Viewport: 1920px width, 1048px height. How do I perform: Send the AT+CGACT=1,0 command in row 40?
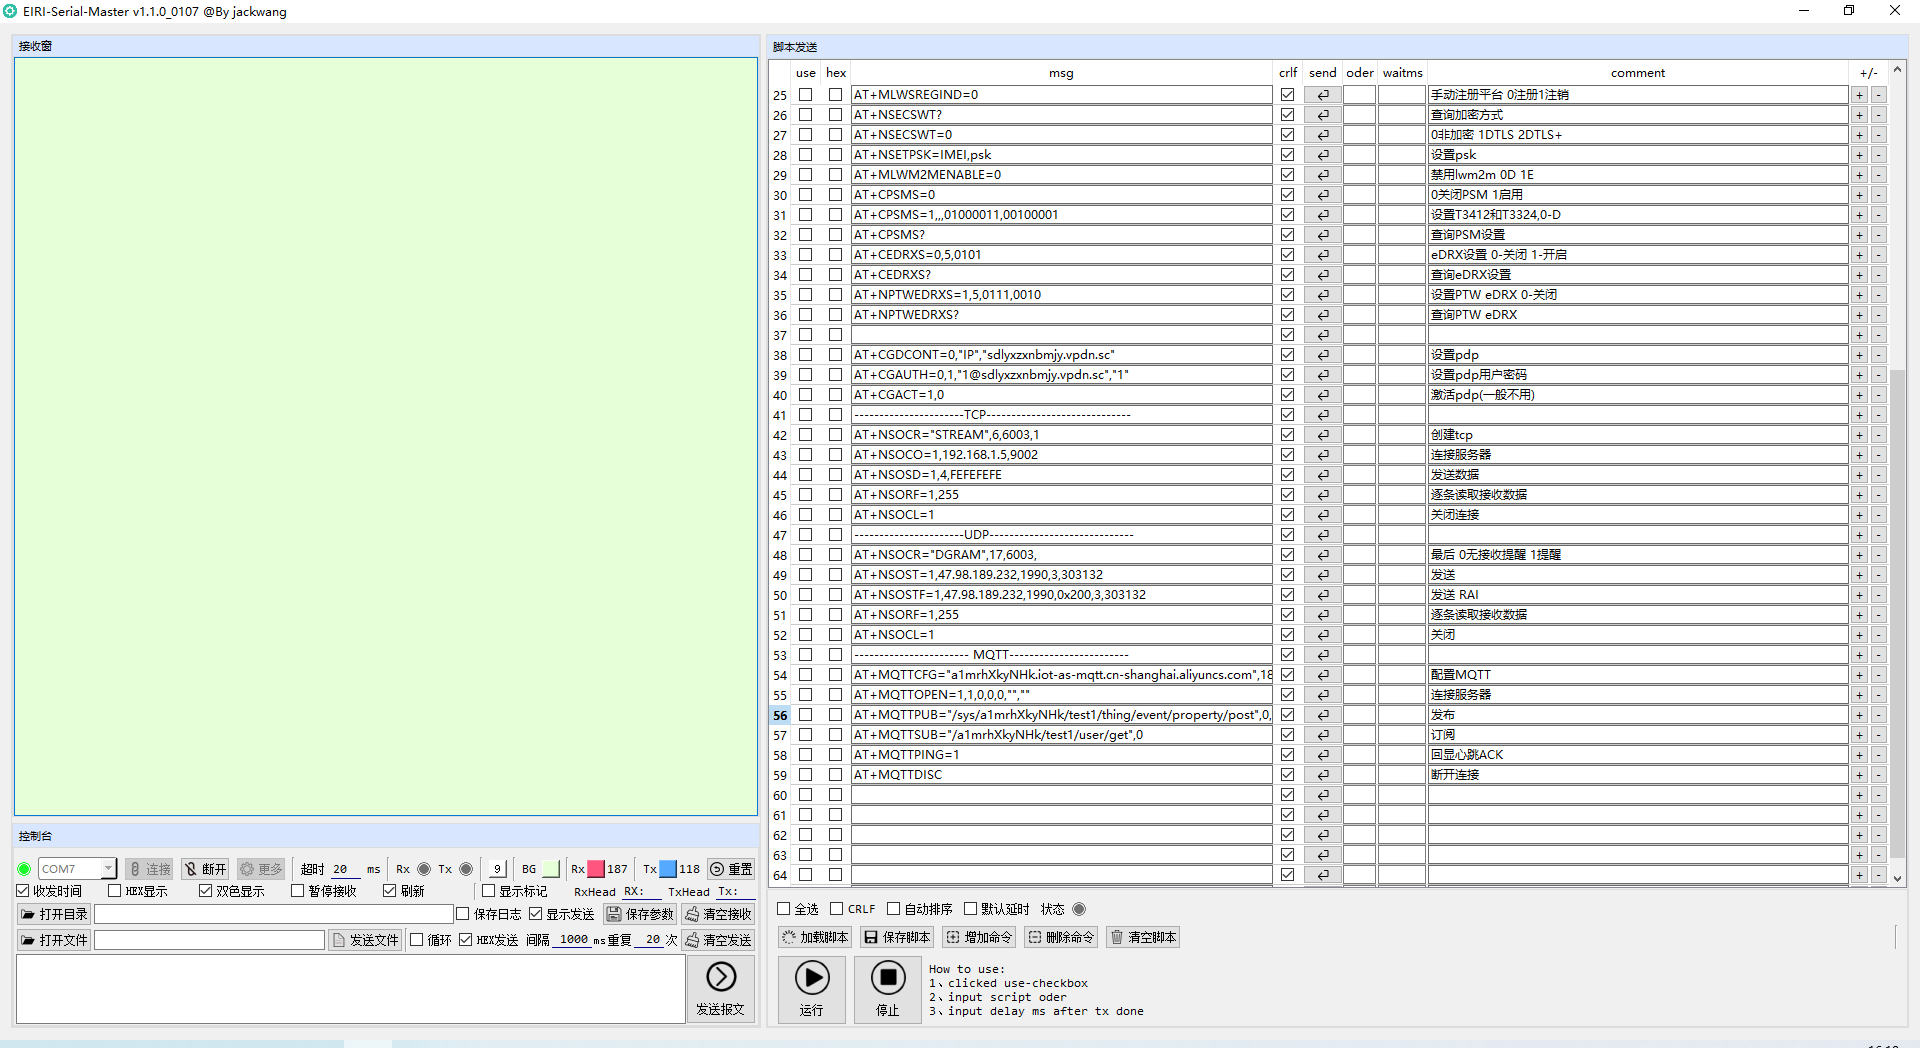(x=1322, y=395)
